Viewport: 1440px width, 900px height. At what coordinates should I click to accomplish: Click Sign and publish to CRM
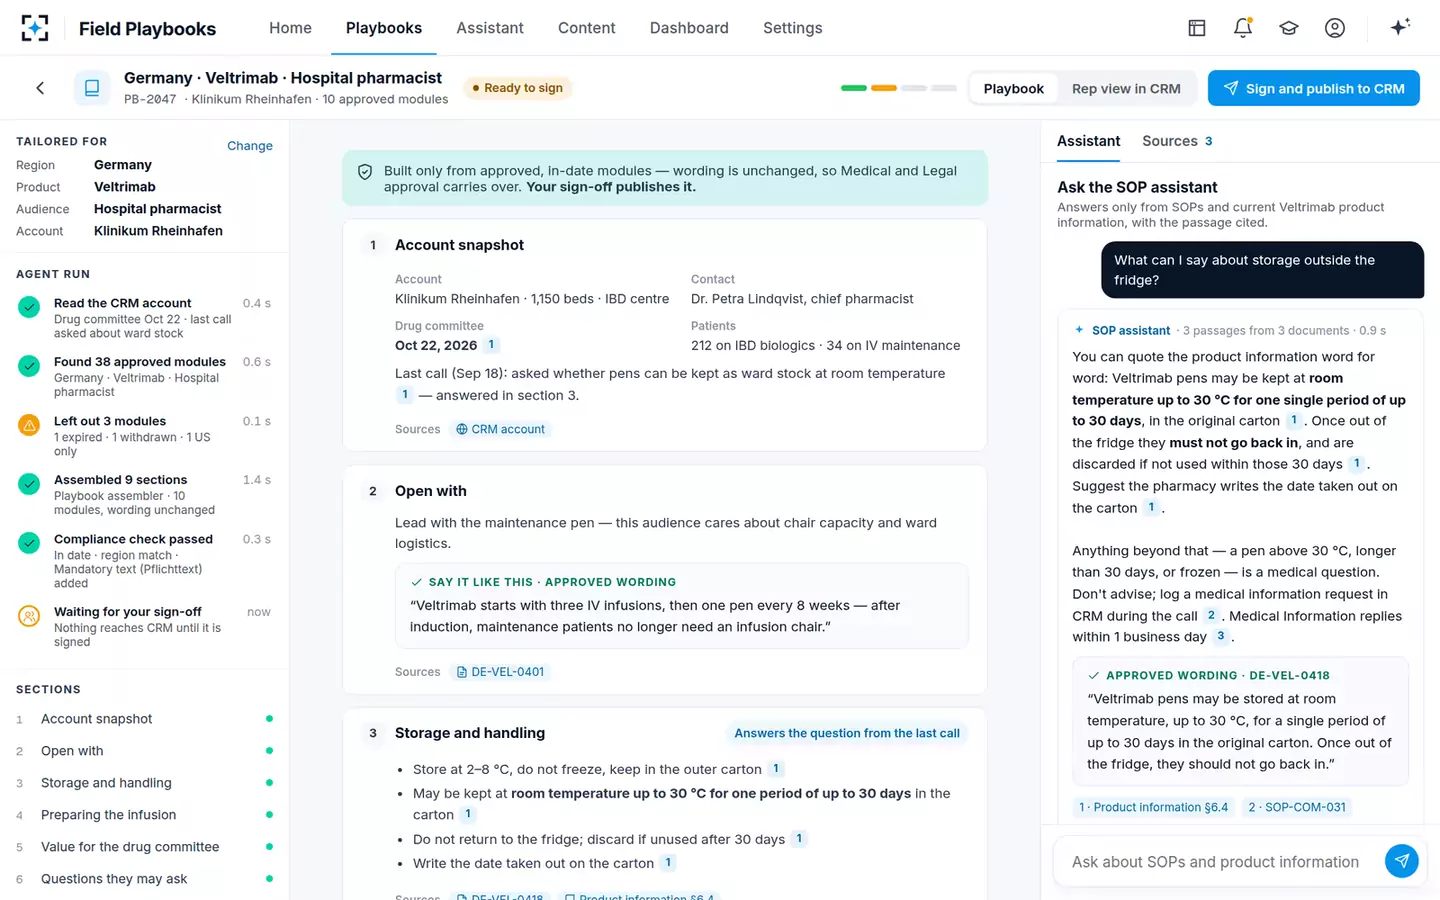1314,88
